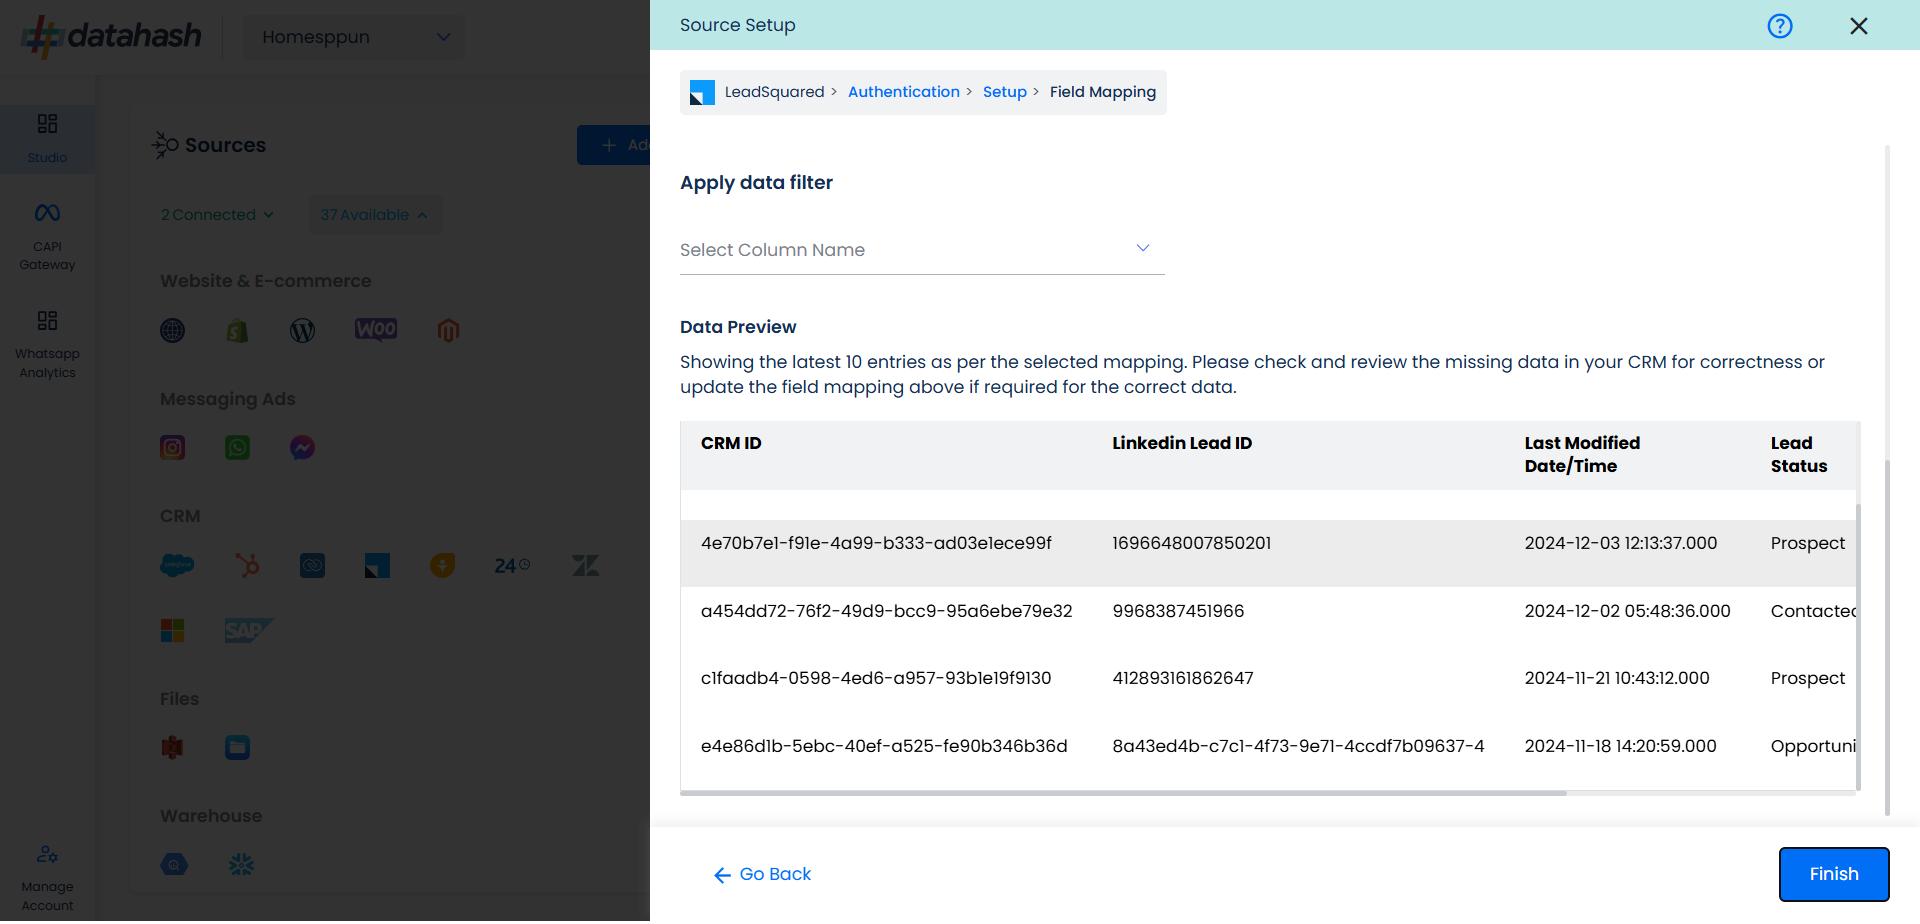
Task: Select the SAP CRM icon
Action: [x=248, y=631]
